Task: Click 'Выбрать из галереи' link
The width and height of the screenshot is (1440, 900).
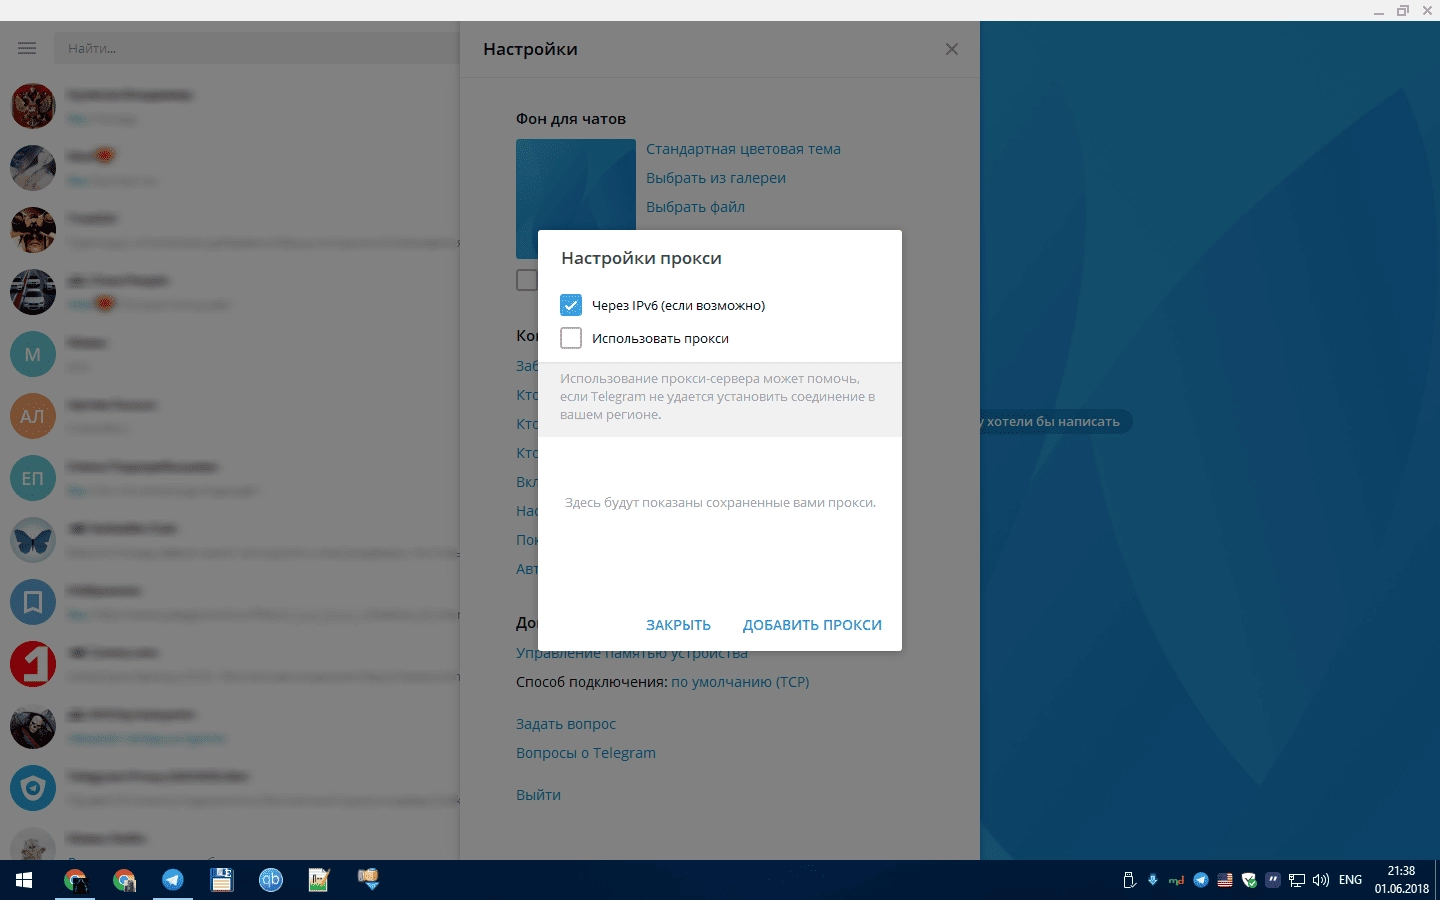Action: (716, 178)
